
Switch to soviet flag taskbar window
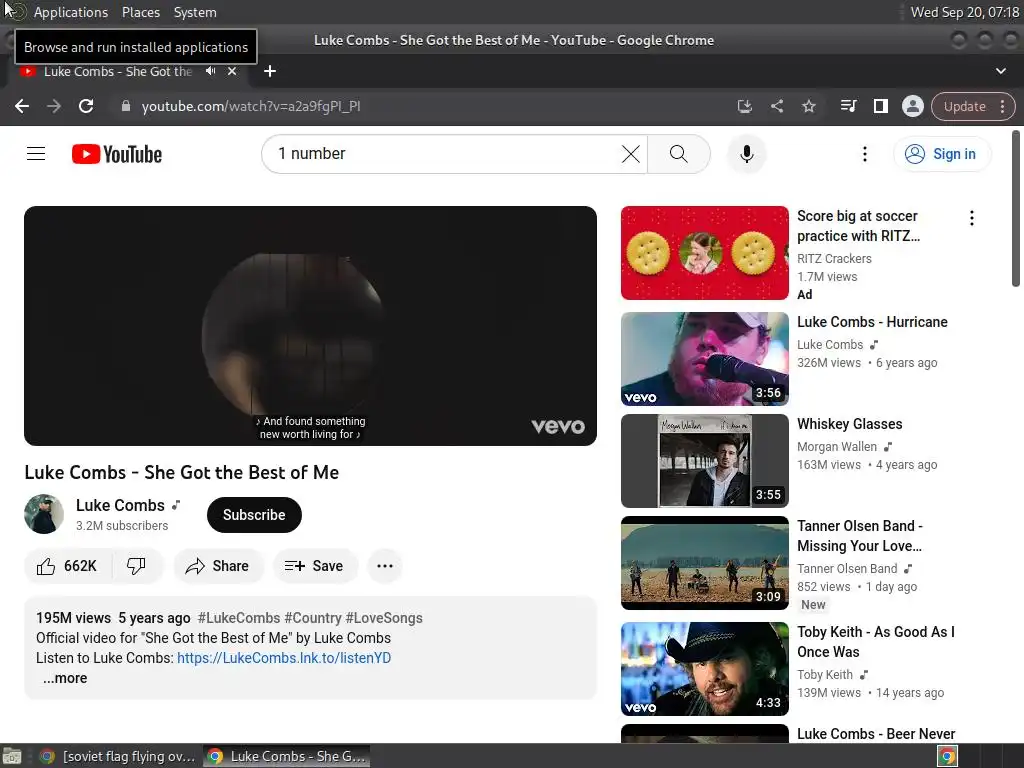(x=118, y=756)
